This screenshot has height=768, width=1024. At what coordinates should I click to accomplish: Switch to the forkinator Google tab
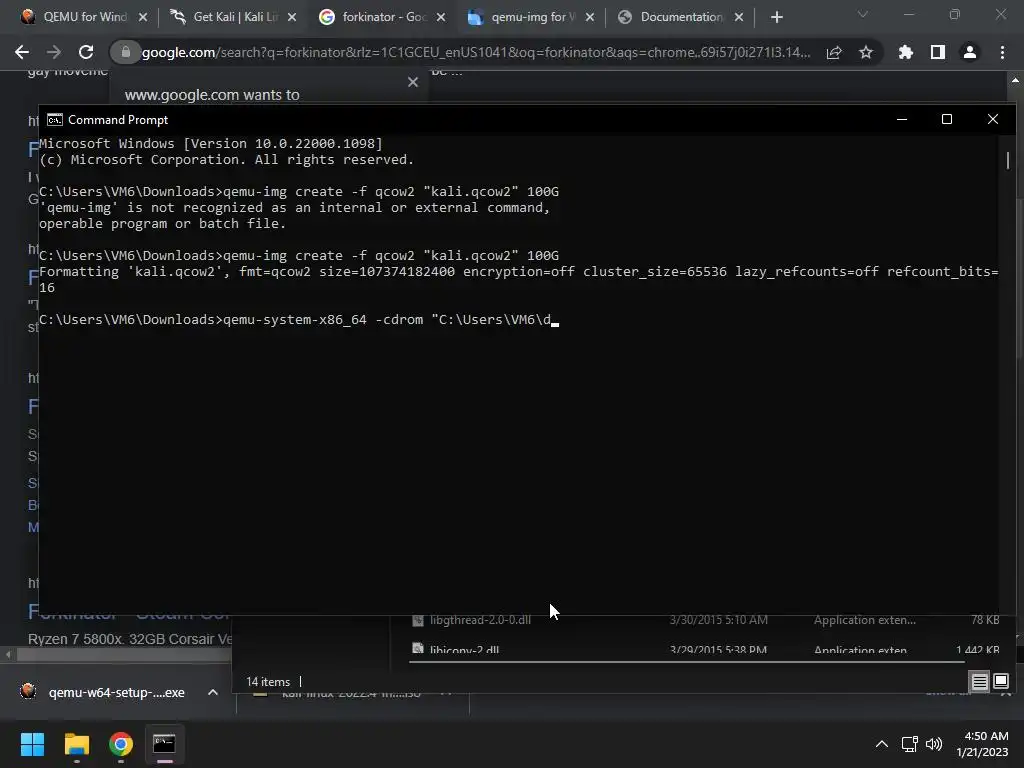(x=373, y=17)
